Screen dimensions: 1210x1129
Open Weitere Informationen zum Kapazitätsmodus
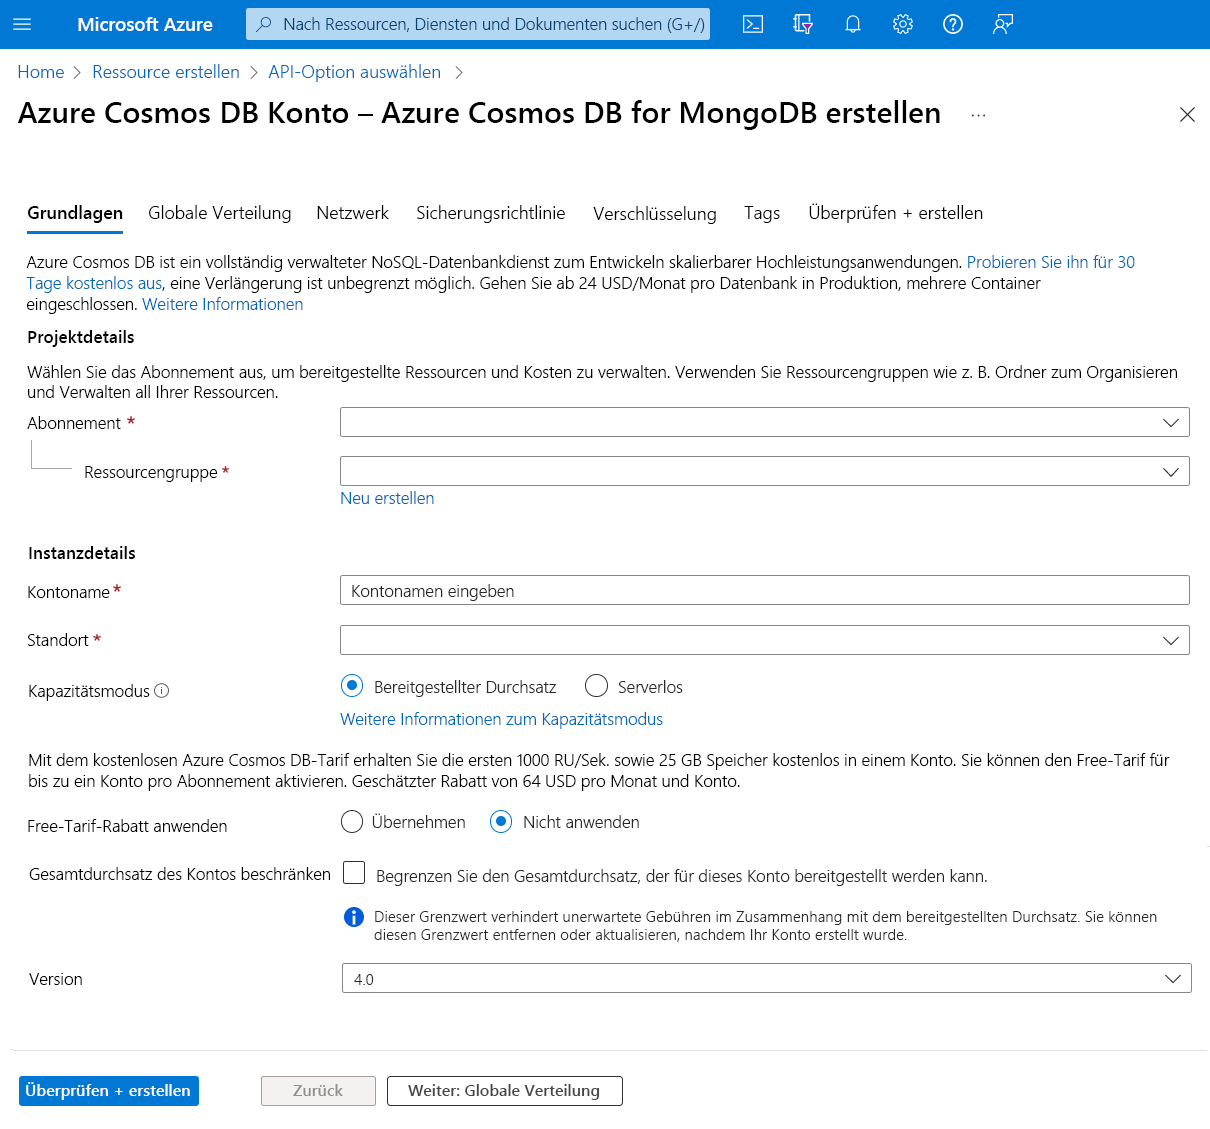click(501, 719)
